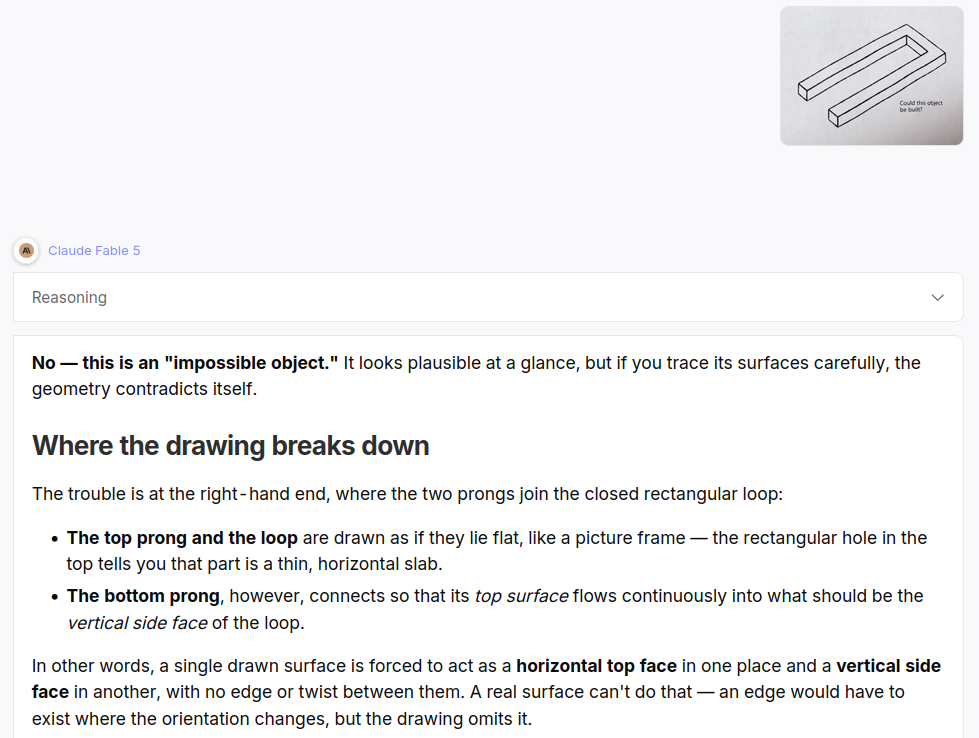This screenshot has width=979, height=738.
Task: Click the "Where the drawing breaks down" heading
Action: [230, 446]
